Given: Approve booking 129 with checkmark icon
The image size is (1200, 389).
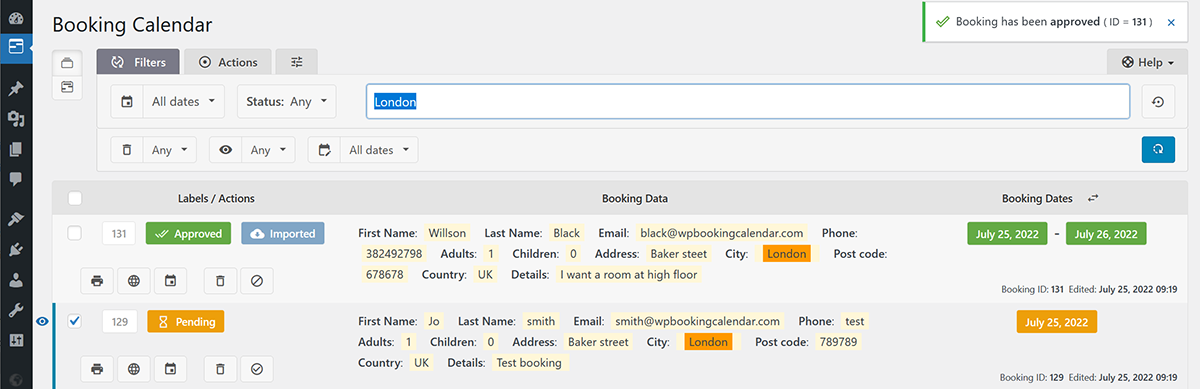Looking at the screenshot, I should point(257,369).
